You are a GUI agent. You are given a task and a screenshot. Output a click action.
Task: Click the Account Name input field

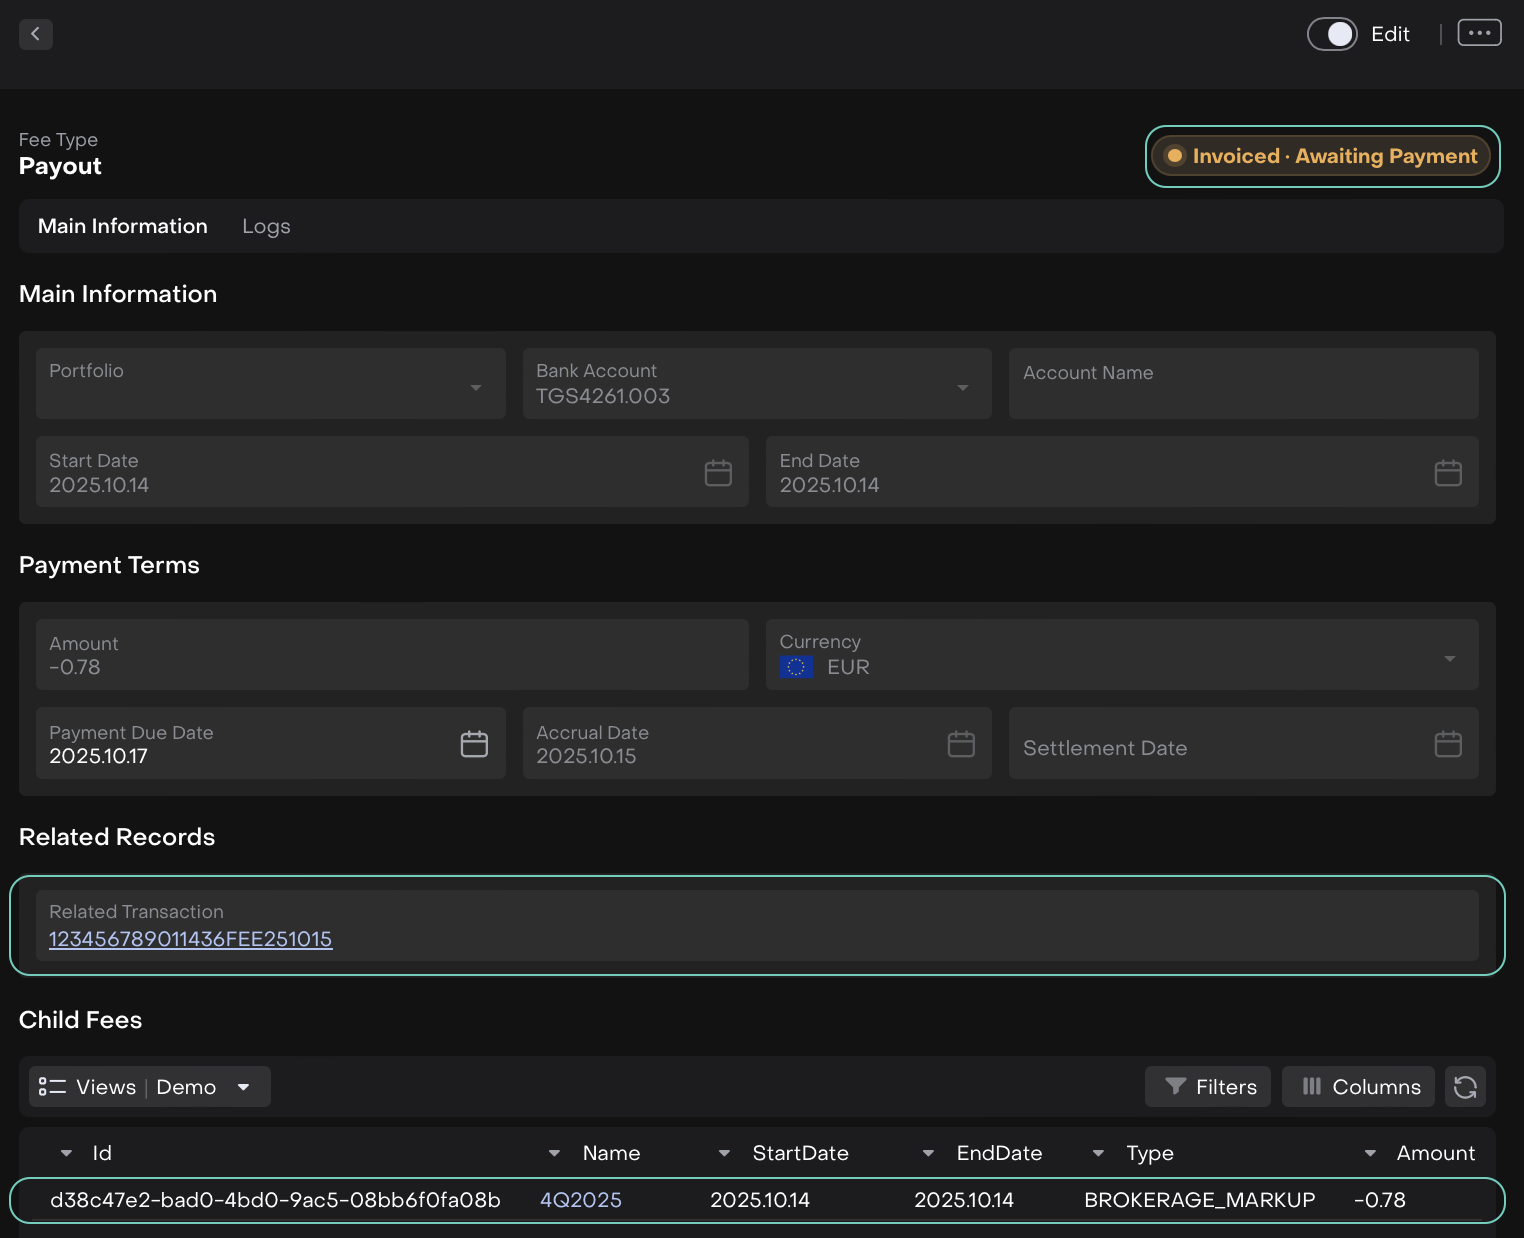(x=1243, y=384)
